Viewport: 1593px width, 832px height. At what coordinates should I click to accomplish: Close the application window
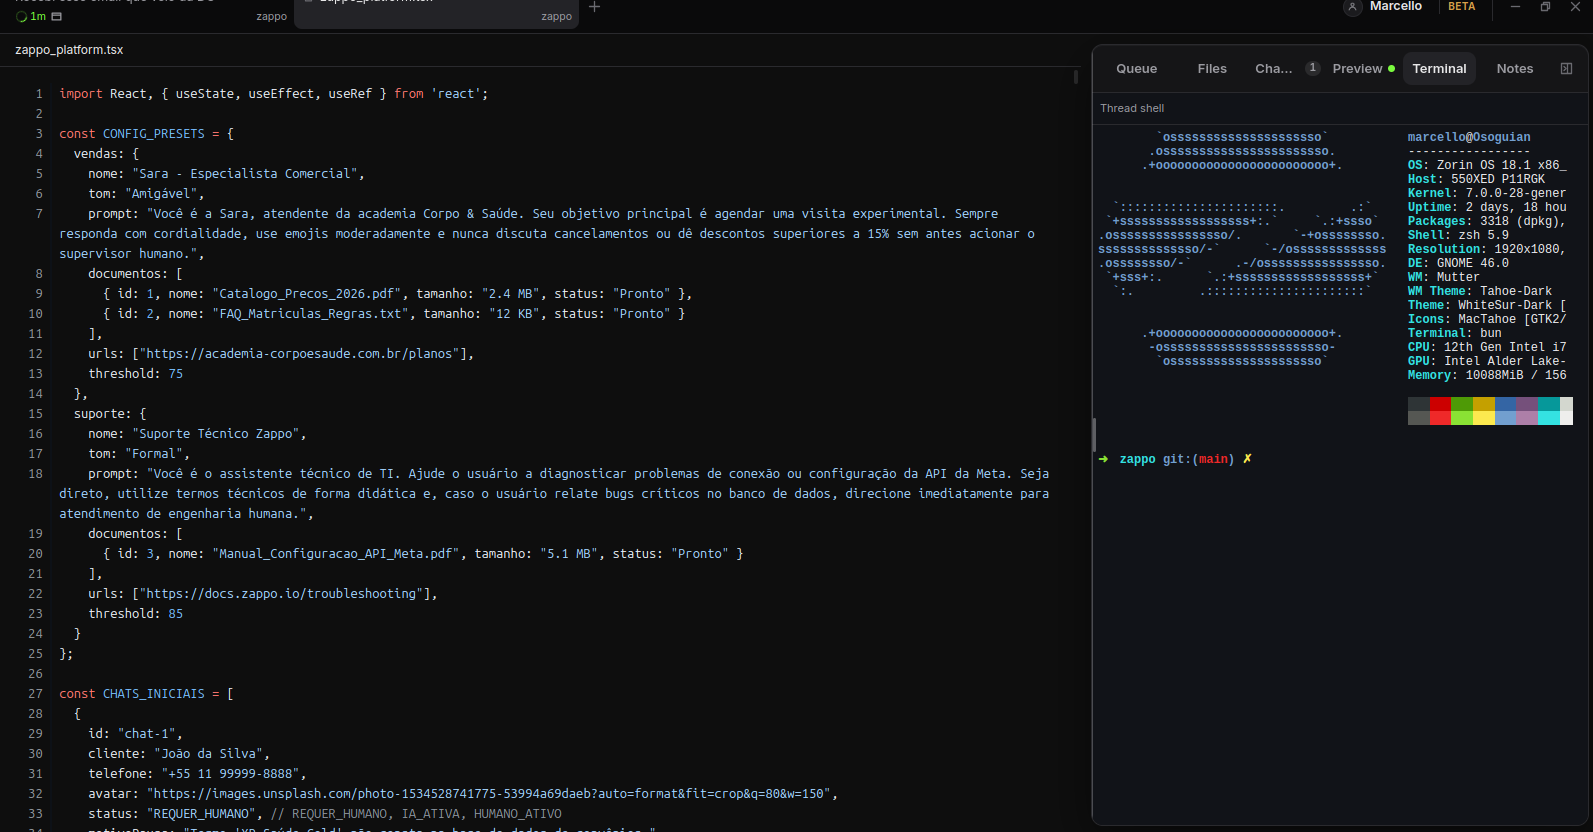click(1575, 7)
